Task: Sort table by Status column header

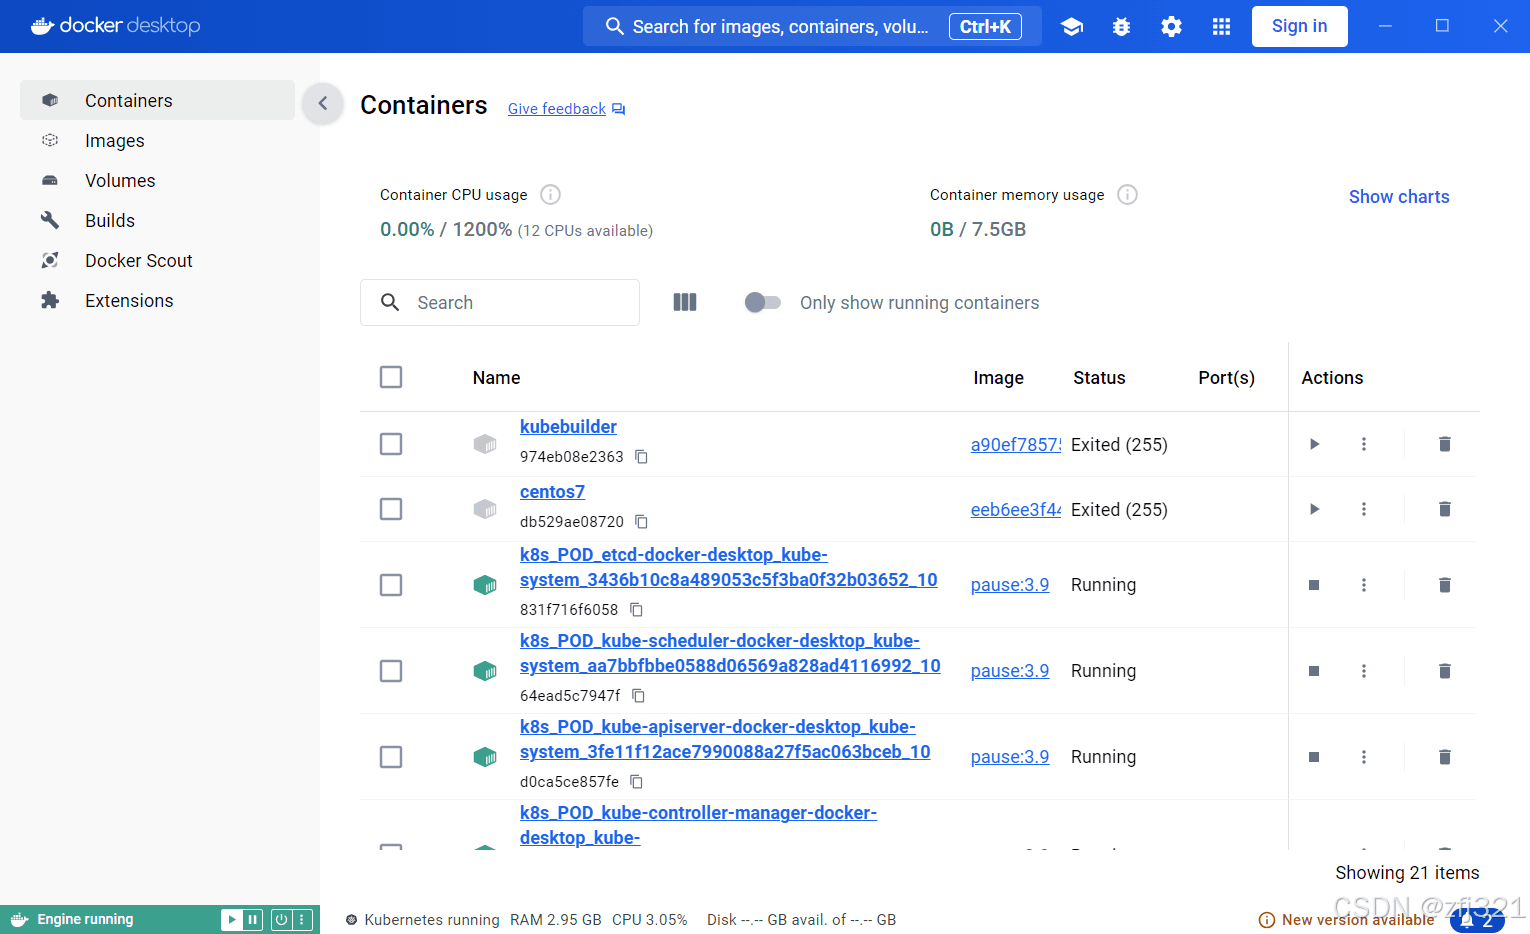Action: click(x=1099, y=378)
